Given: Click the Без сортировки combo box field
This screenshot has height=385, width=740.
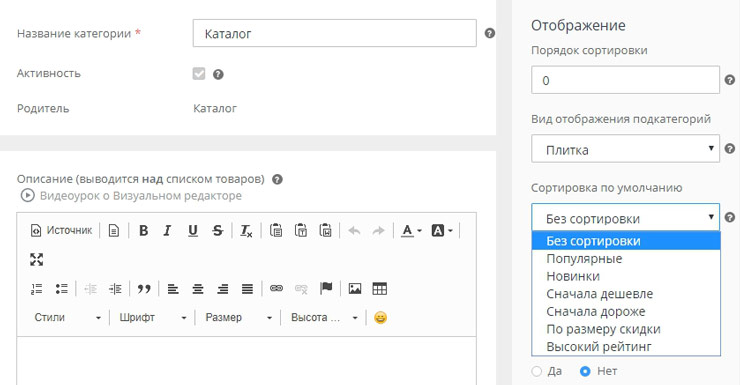Looking at the screenshot, I should pos(625,218).
